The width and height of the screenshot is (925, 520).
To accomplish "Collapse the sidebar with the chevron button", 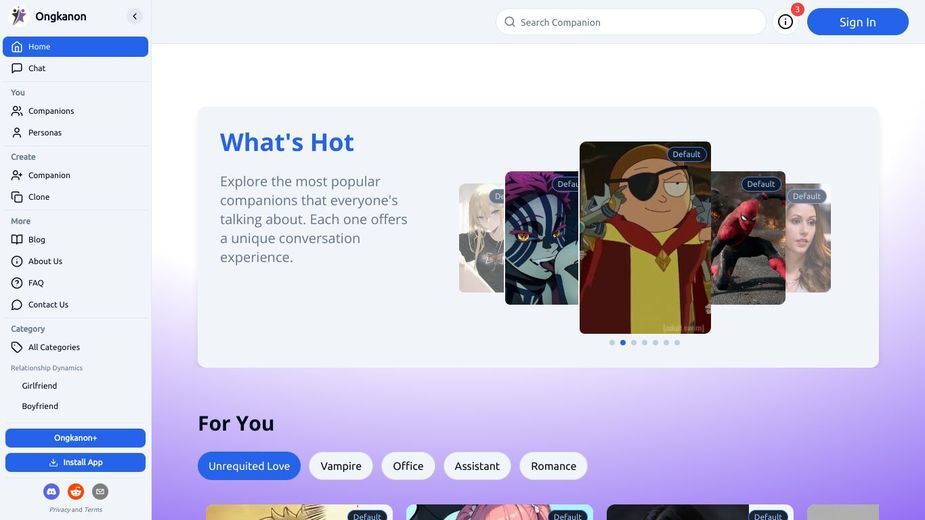I will pyautogui.click(x=135, y=17).
